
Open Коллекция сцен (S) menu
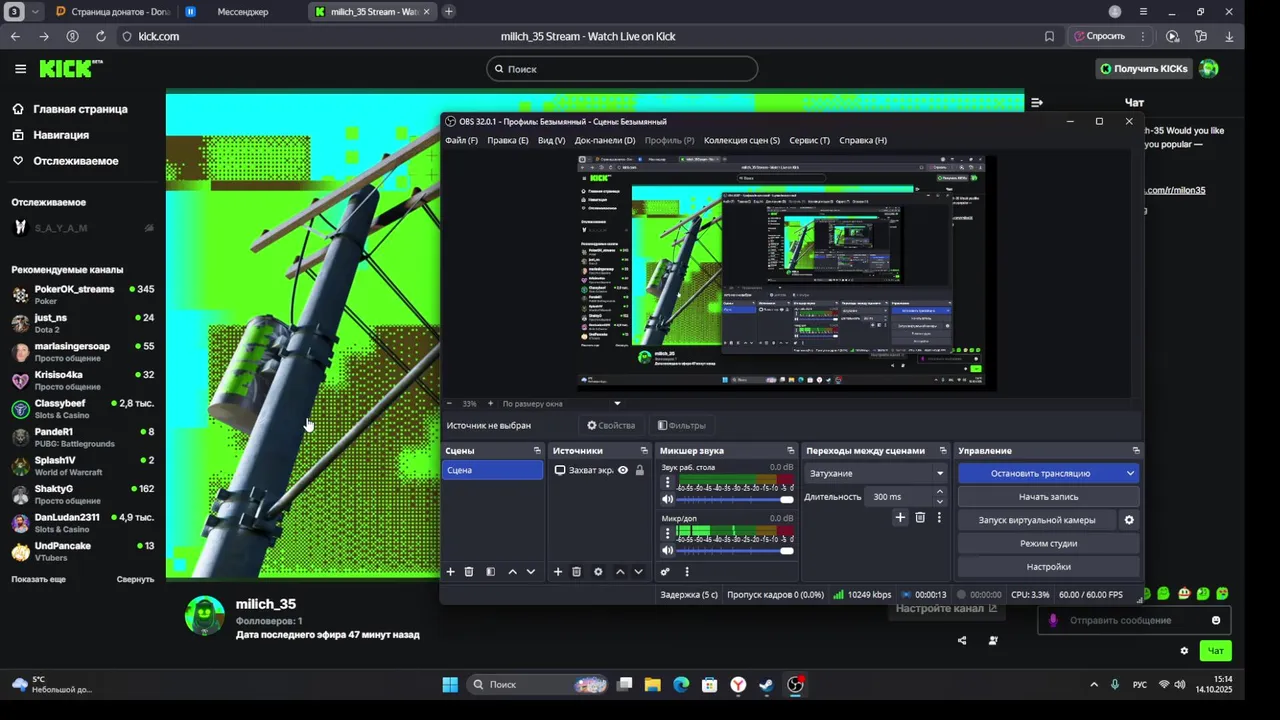tap(742, 140)
